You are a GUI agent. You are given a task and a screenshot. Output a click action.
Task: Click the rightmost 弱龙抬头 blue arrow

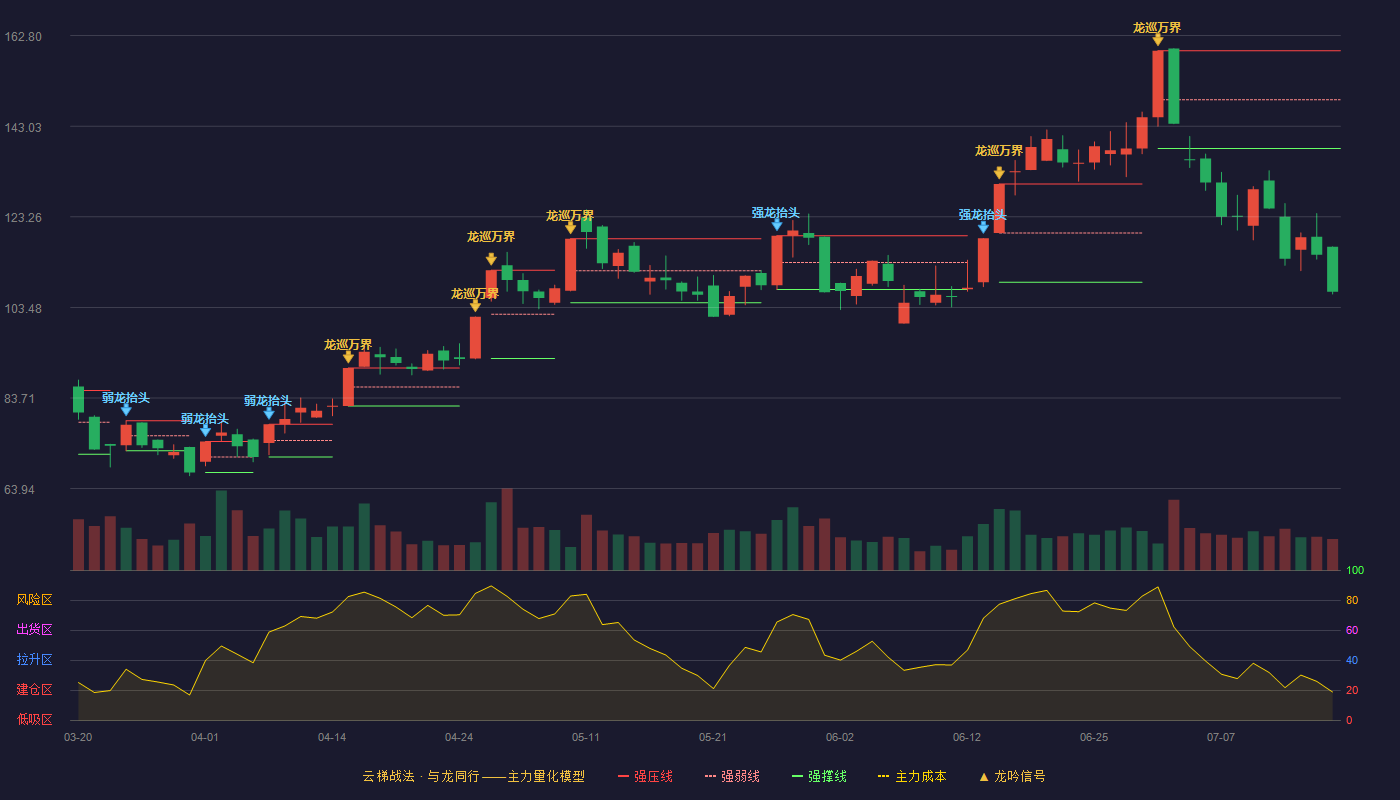pos(268,413)
